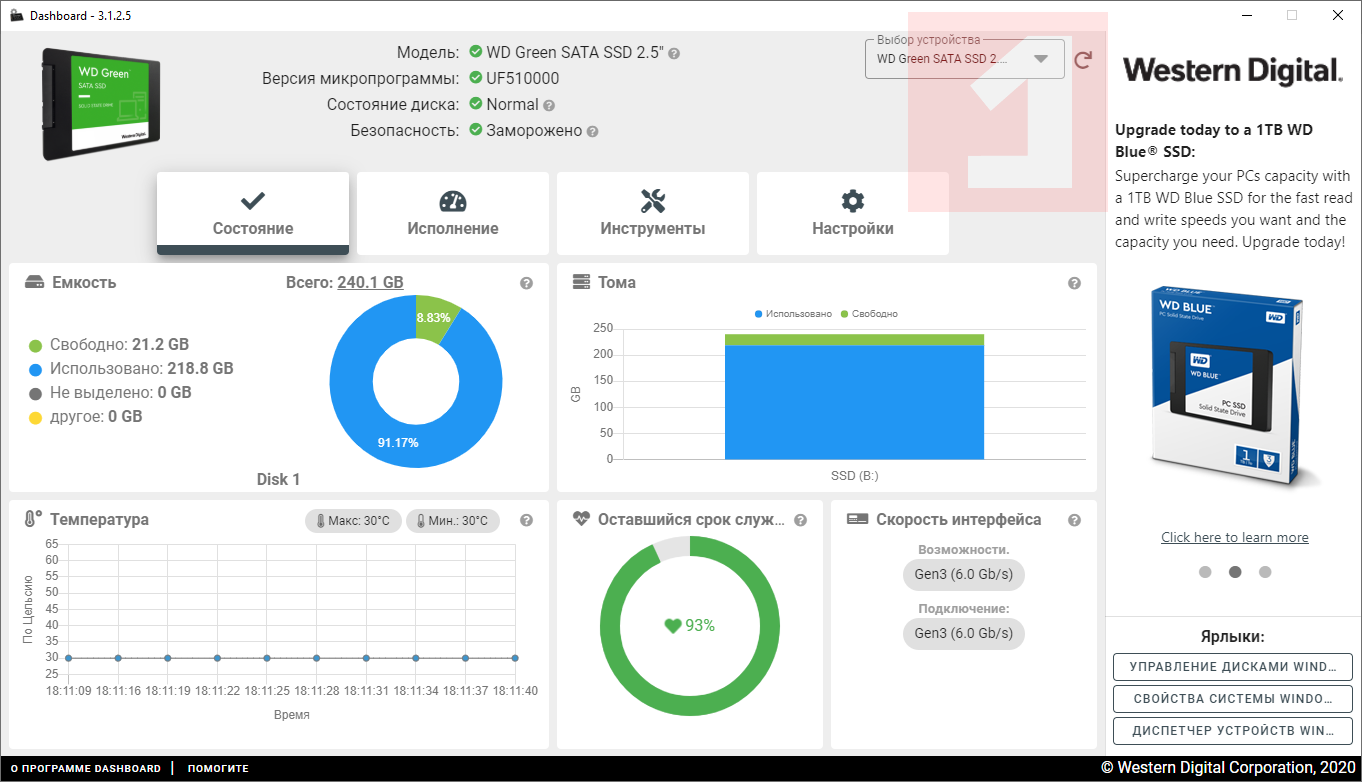Click the thermometer icon beside Температура

pyautogui.click(x=33, y=519)
